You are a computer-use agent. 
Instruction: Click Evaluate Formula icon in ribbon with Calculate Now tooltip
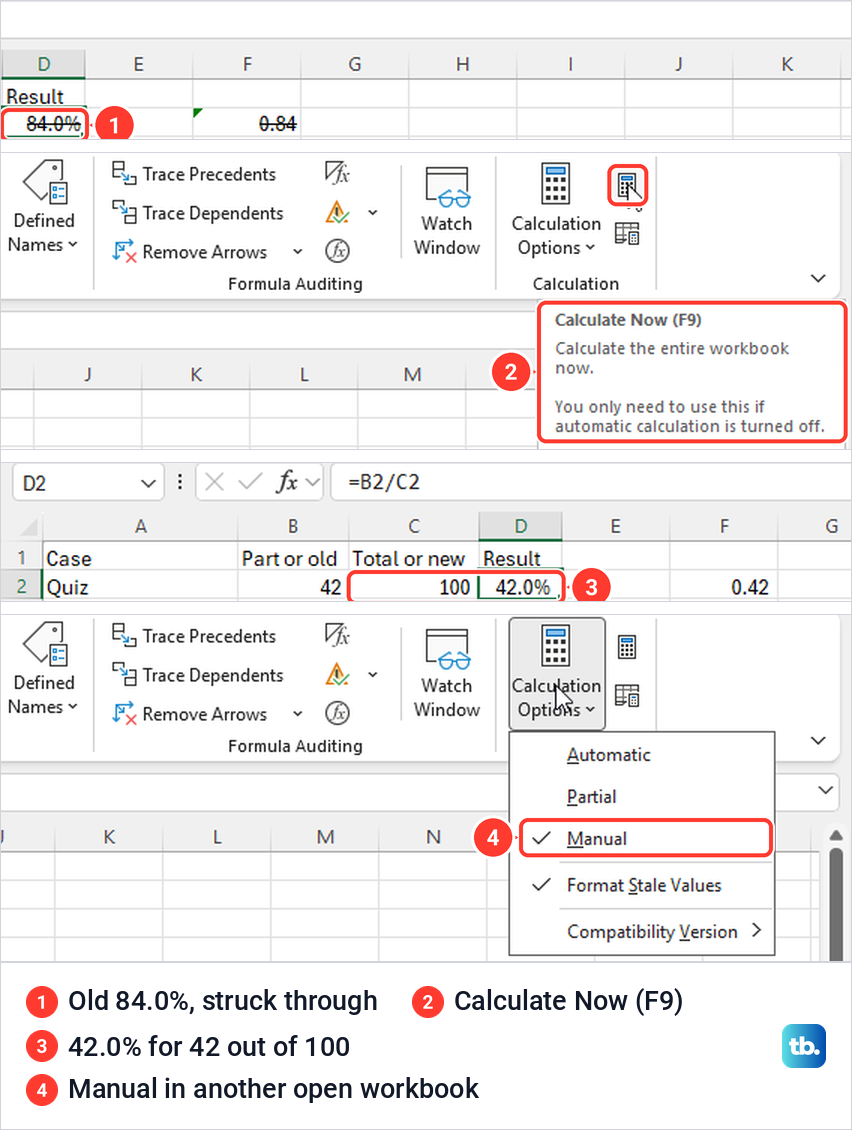337,251
